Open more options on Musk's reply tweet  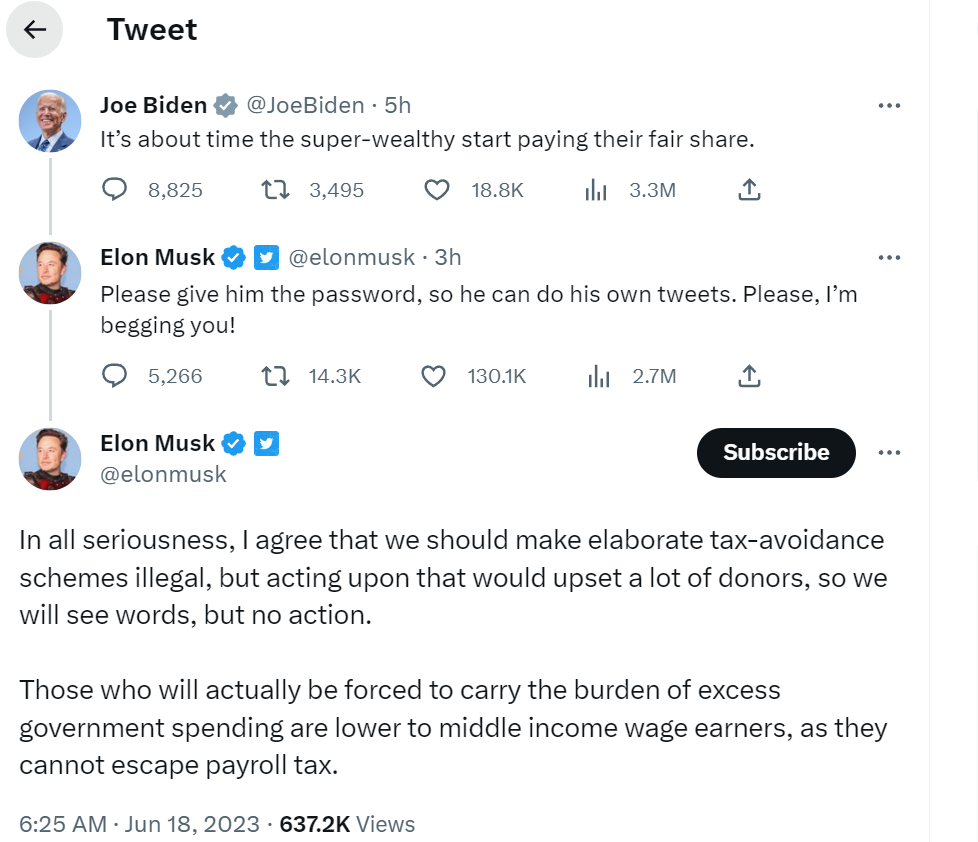coord(889,257)
